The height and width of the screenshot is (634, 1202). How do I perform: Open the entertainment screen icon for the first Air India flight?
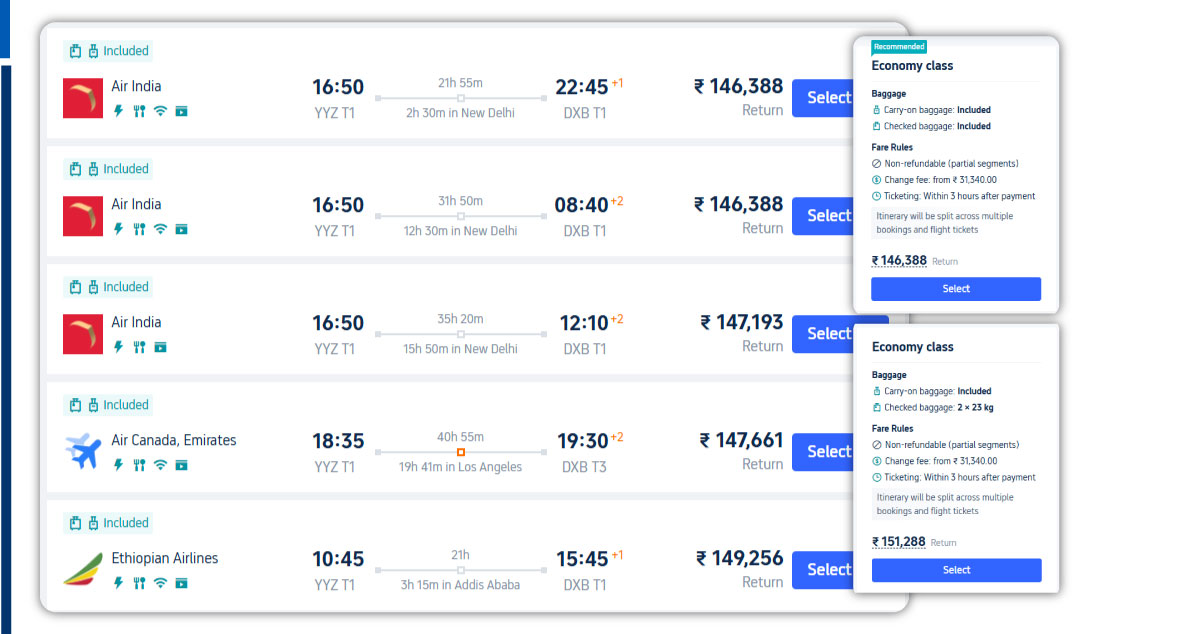[x=181, y=110]
